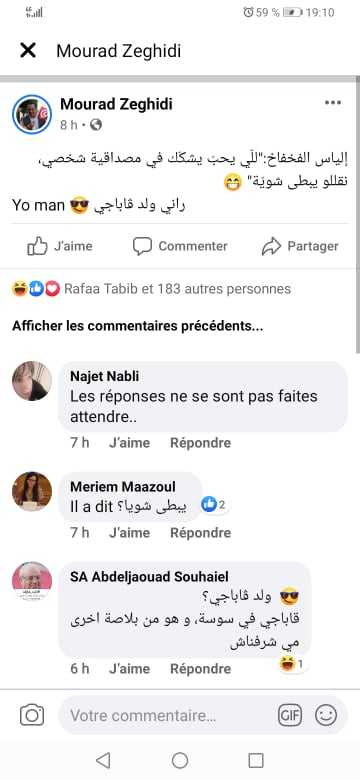Screen dimensions: 360x780
Task: Focus the Votre commentaire input field
Action: point(169,716)
